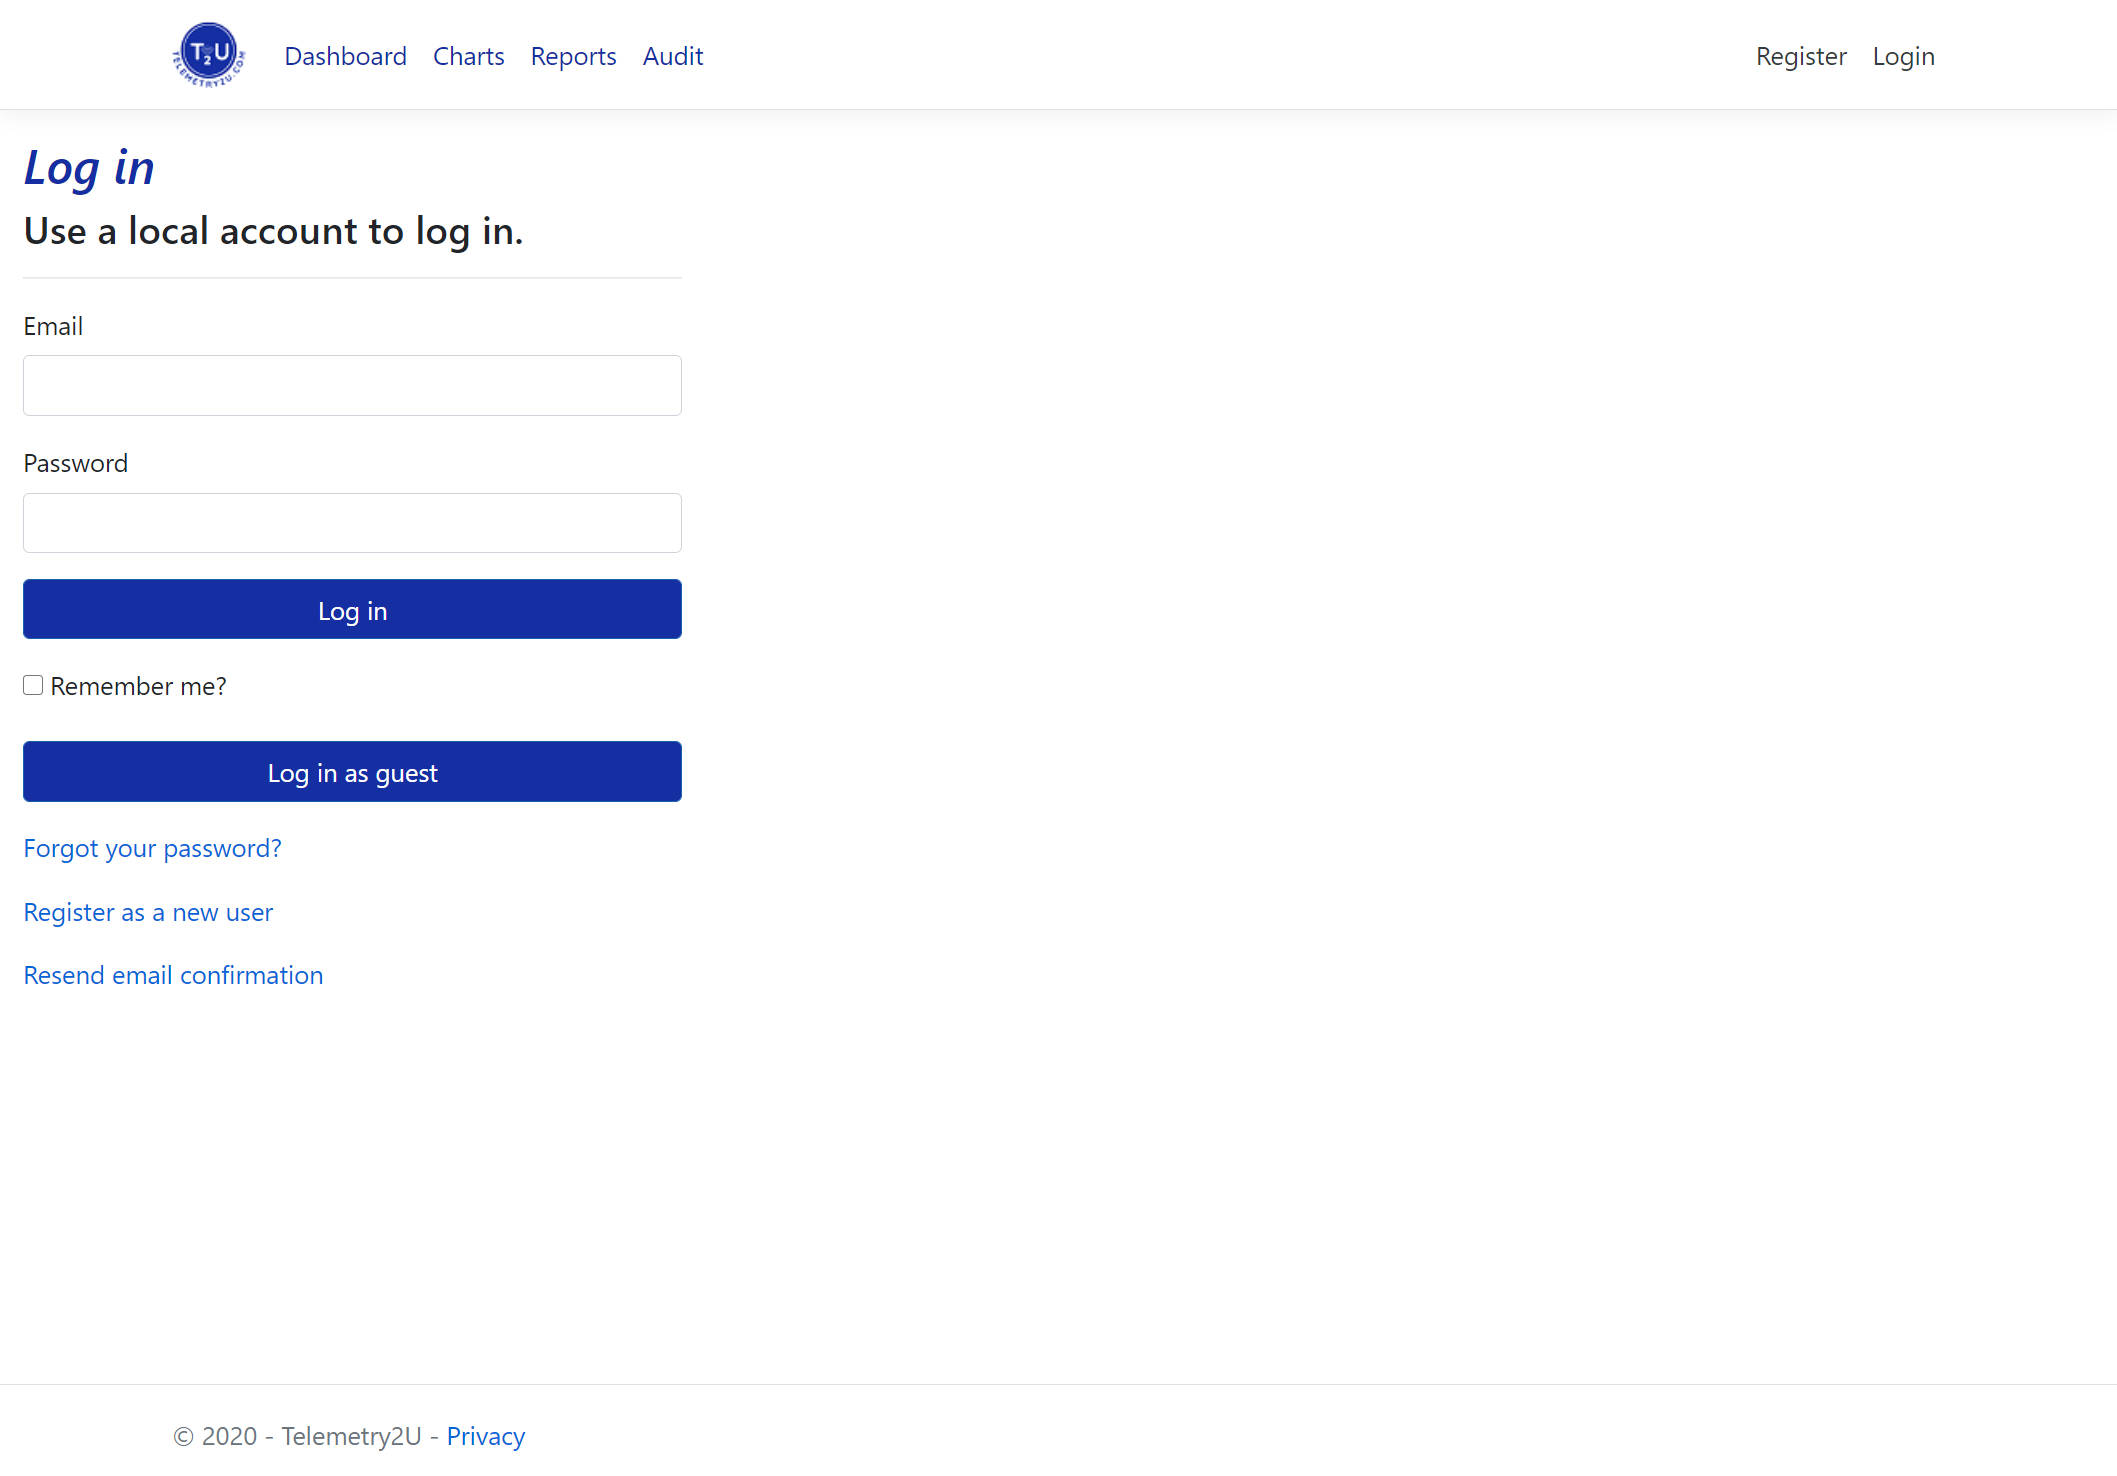Open the Audit navigation link
Viewport: 2117px width, 1476px height.
673,56
